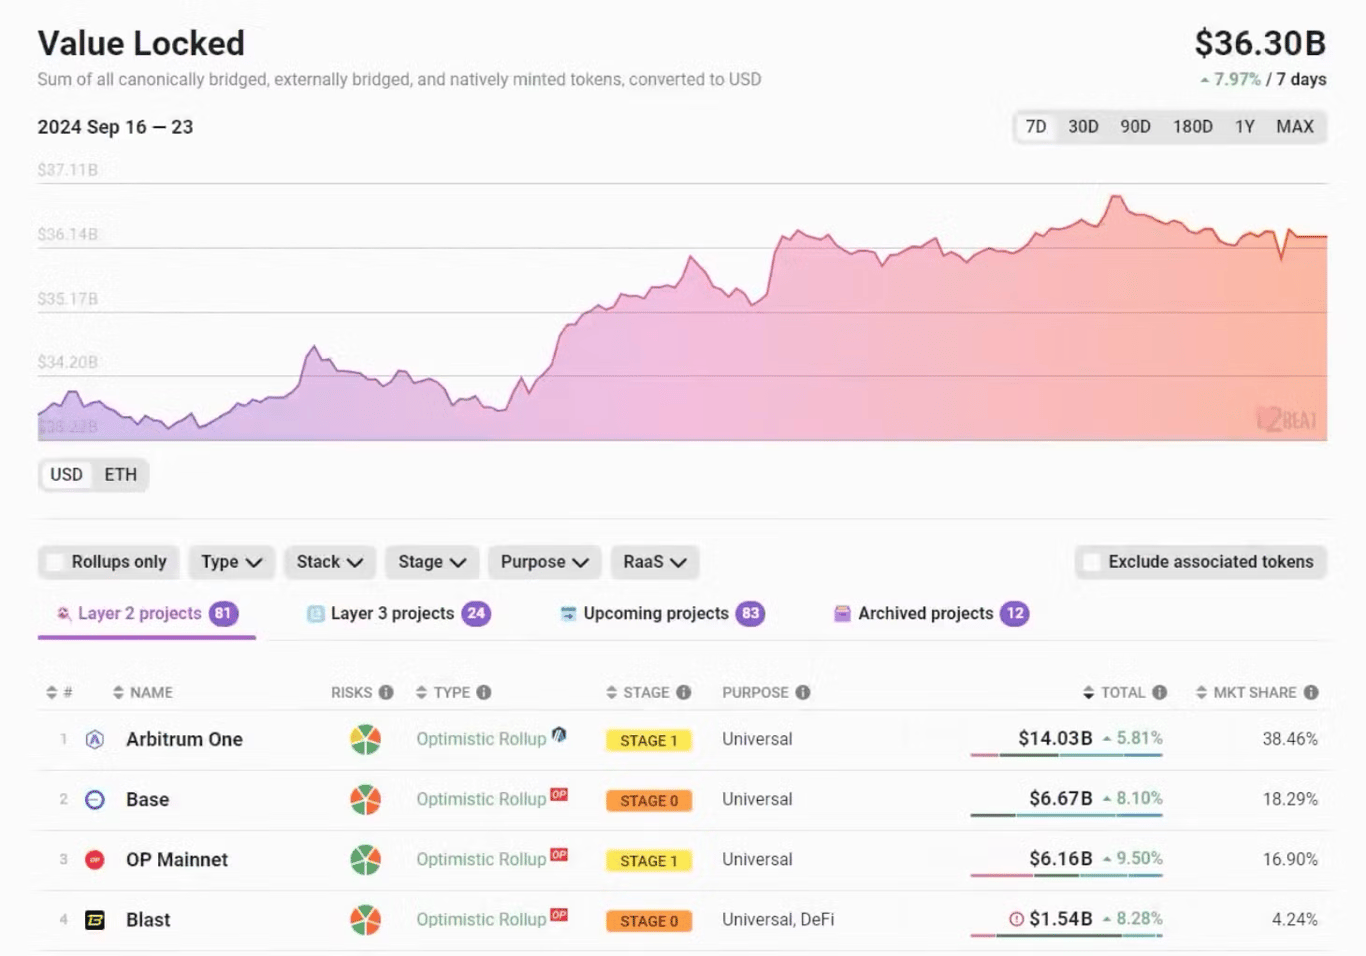This screenshot has width=1366, height=956.
Task: Select the 7D time range
Action: coord(1036,127)
